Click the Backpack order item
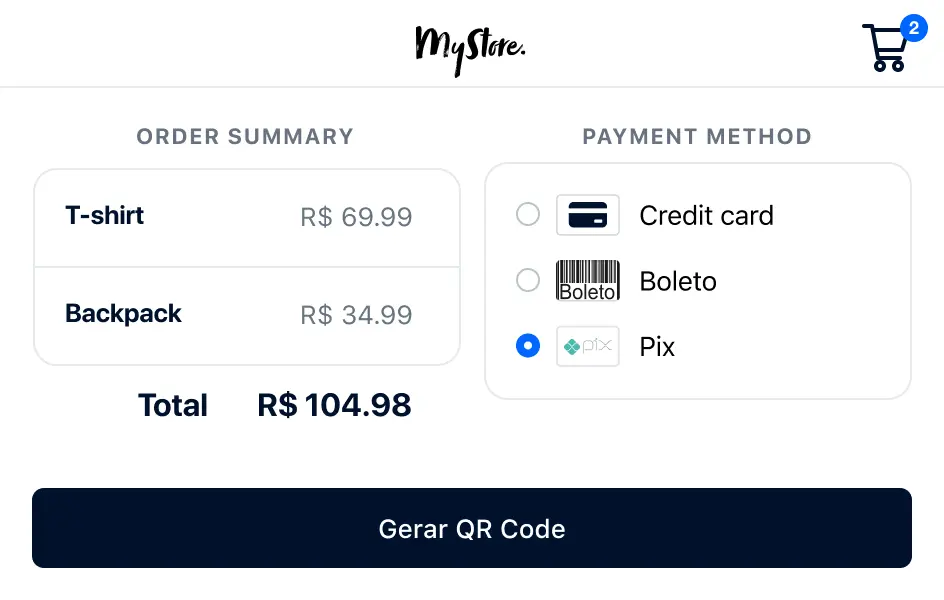The height and width of the screenshot is (600, 944). click(x=123, y=313)
